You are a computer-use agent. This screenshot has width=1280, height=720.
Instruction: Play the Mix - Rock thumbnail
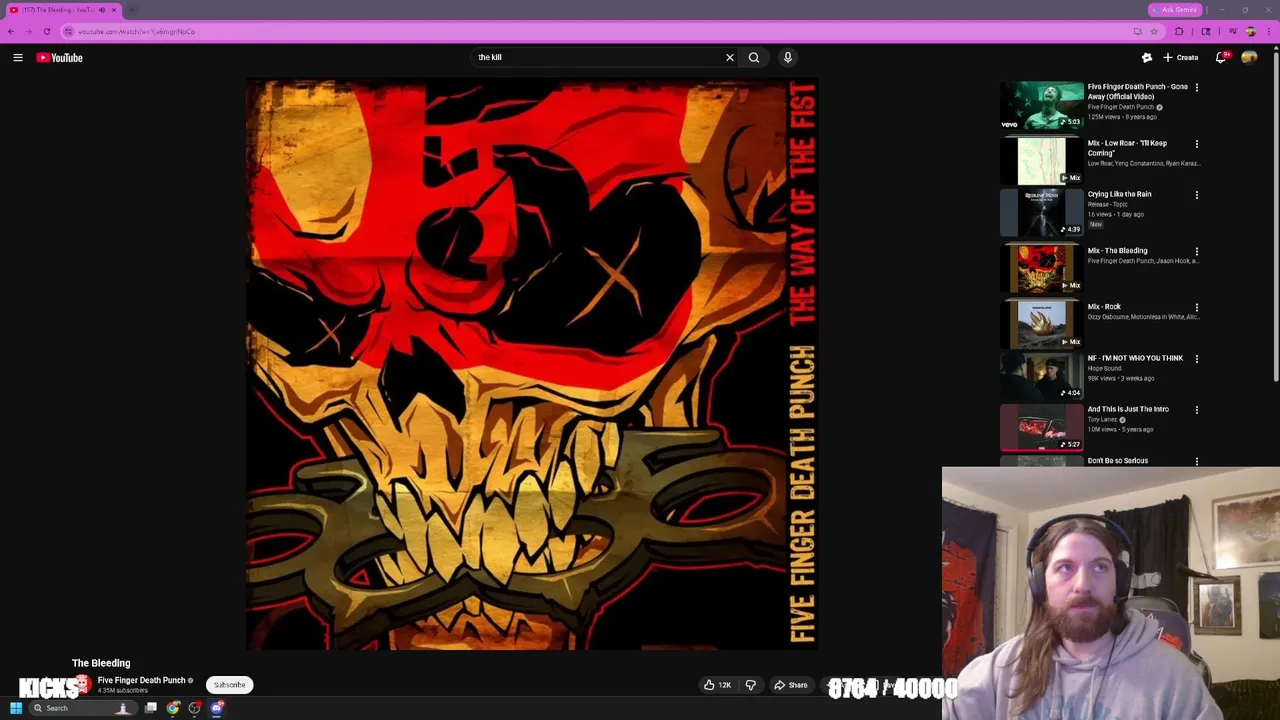click(x=1041, y=324)
